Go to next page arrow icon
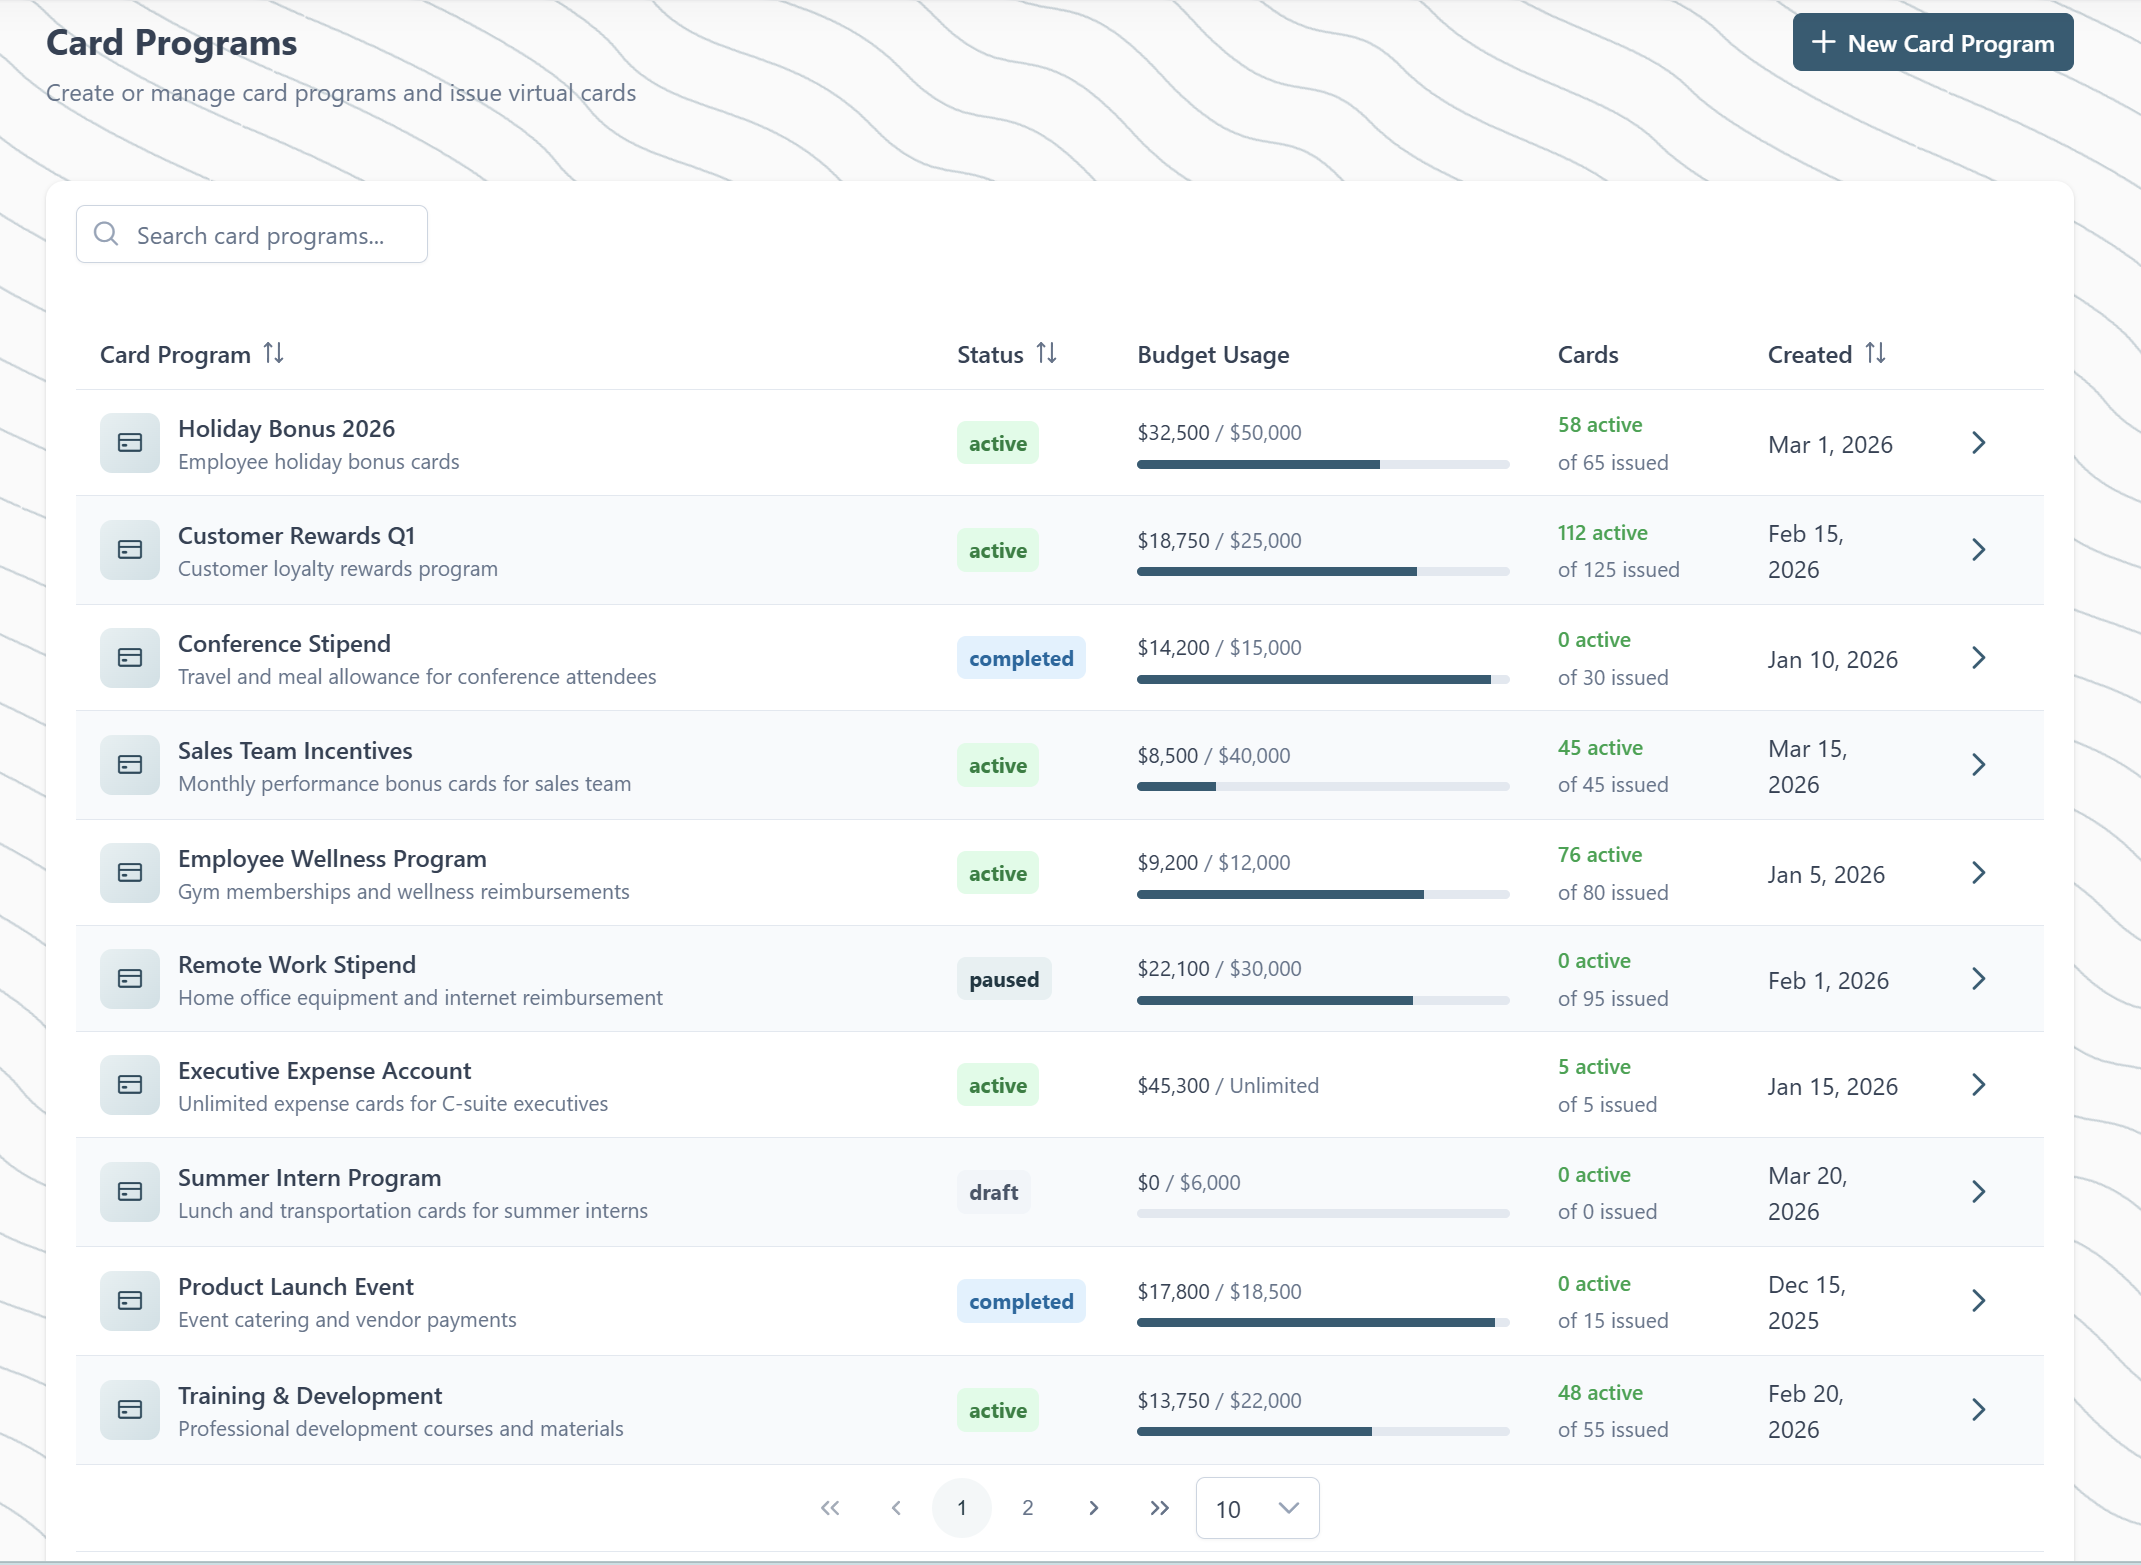The width and height of the screenshot is (2141, 1565). coord(1093,1508)
